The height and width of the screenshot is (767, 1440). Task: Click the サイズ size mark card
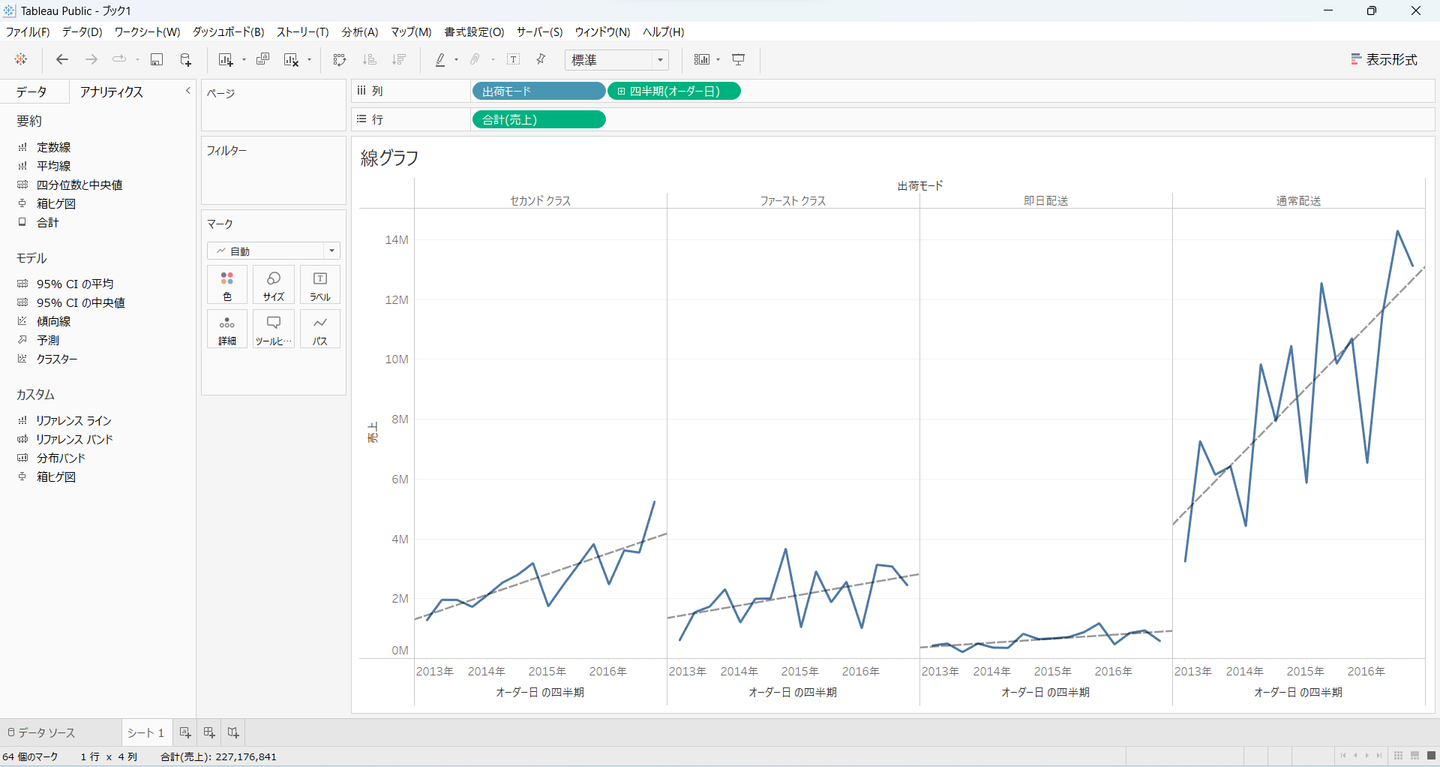pyautogui.click(x=274, y=284)
